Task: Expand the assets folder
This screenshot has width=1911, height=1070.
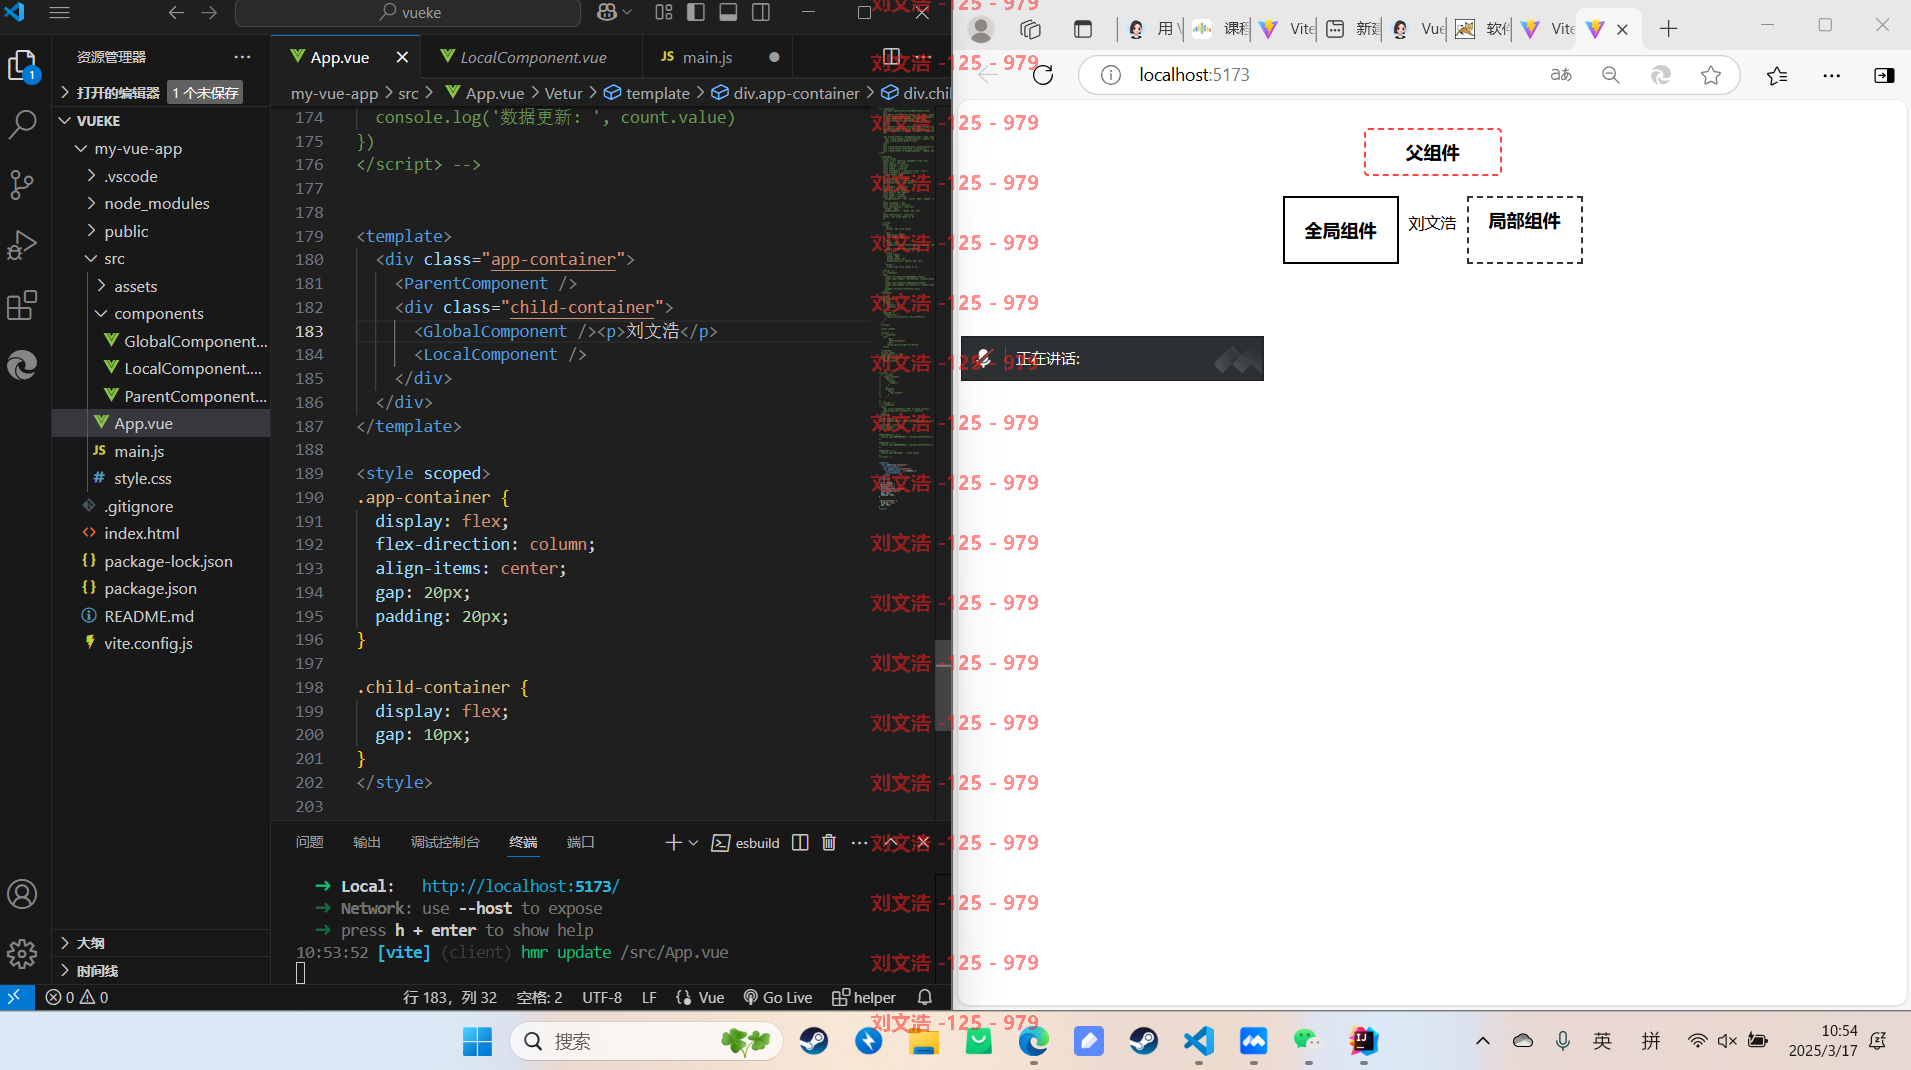Action: click(161, 286)
